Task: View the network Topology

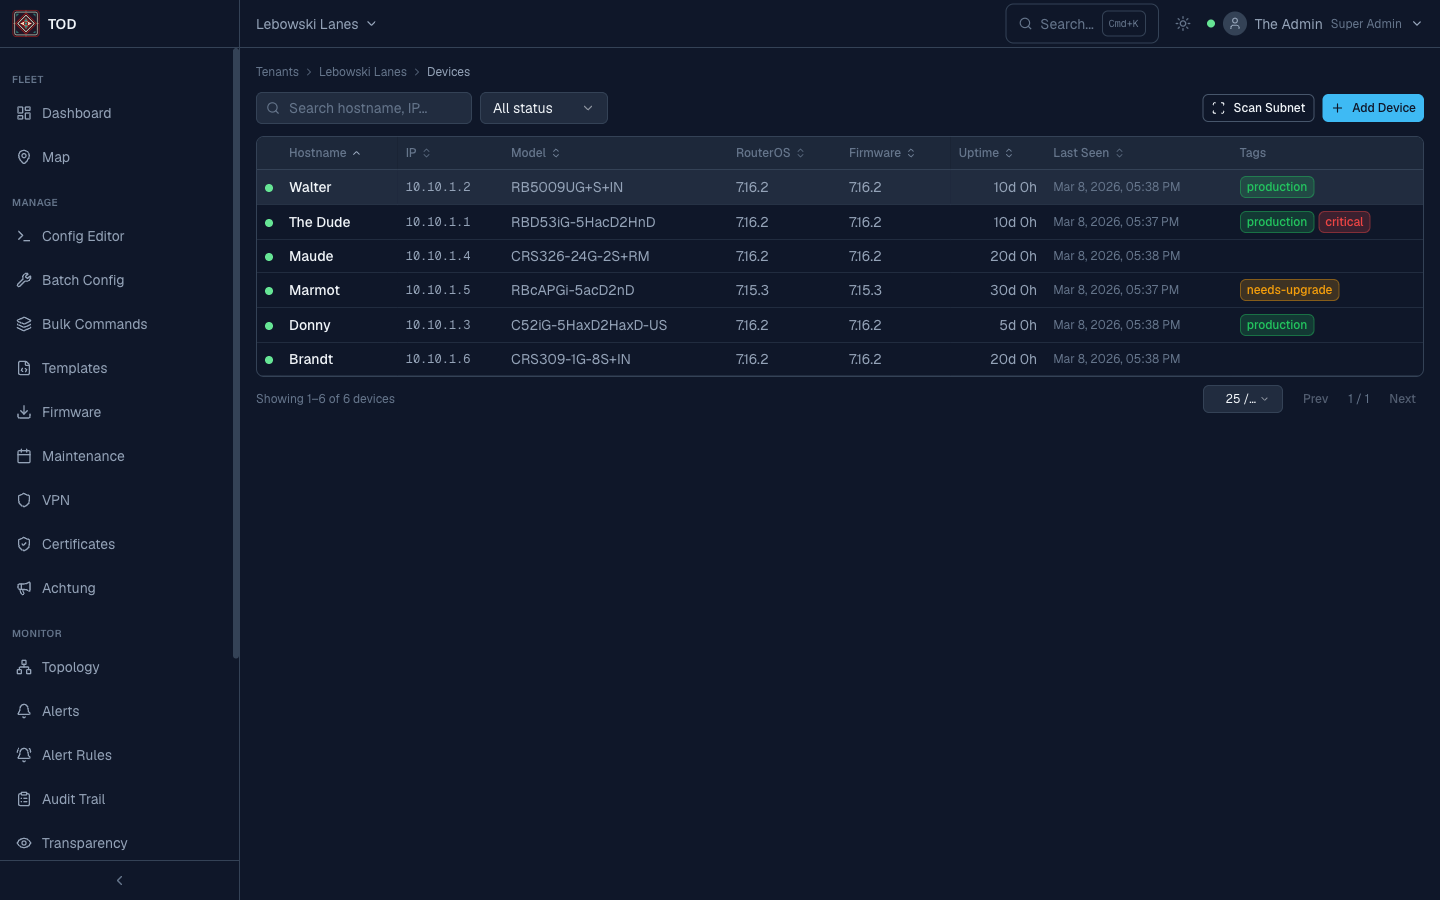Action: 70,667
